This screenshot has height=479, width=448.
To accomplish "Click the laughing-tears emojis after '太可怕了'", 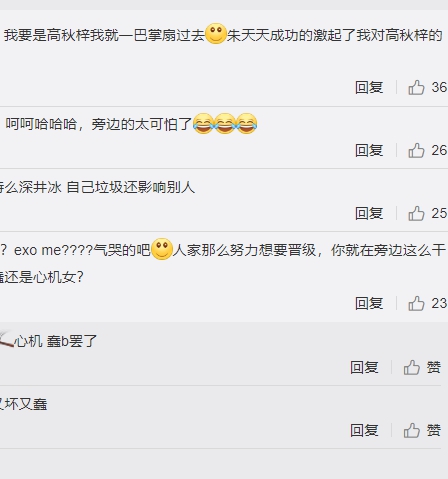I will (x=225, y=124).
